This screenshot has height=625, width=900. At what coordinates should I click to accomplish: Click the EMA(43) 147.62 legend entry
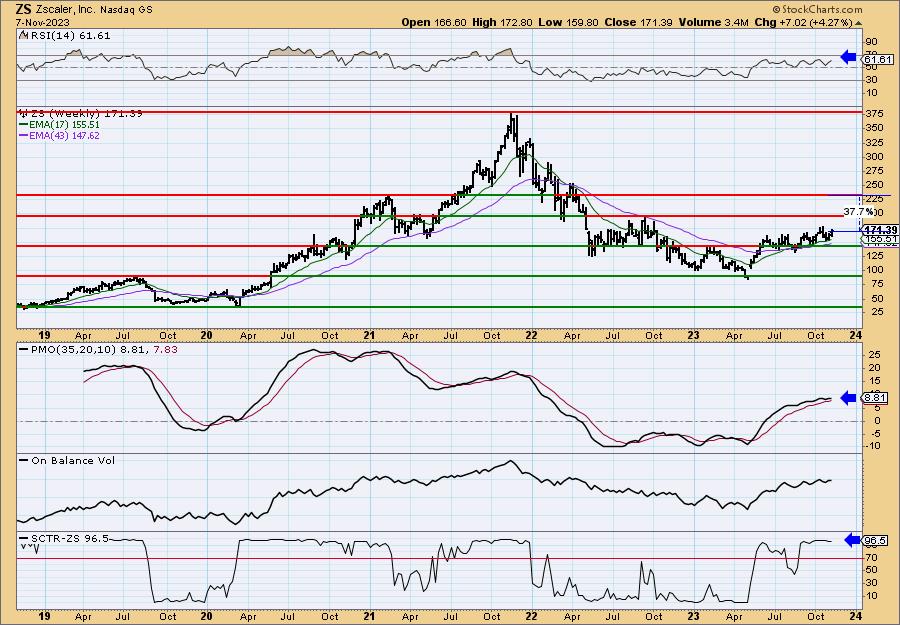64,136
